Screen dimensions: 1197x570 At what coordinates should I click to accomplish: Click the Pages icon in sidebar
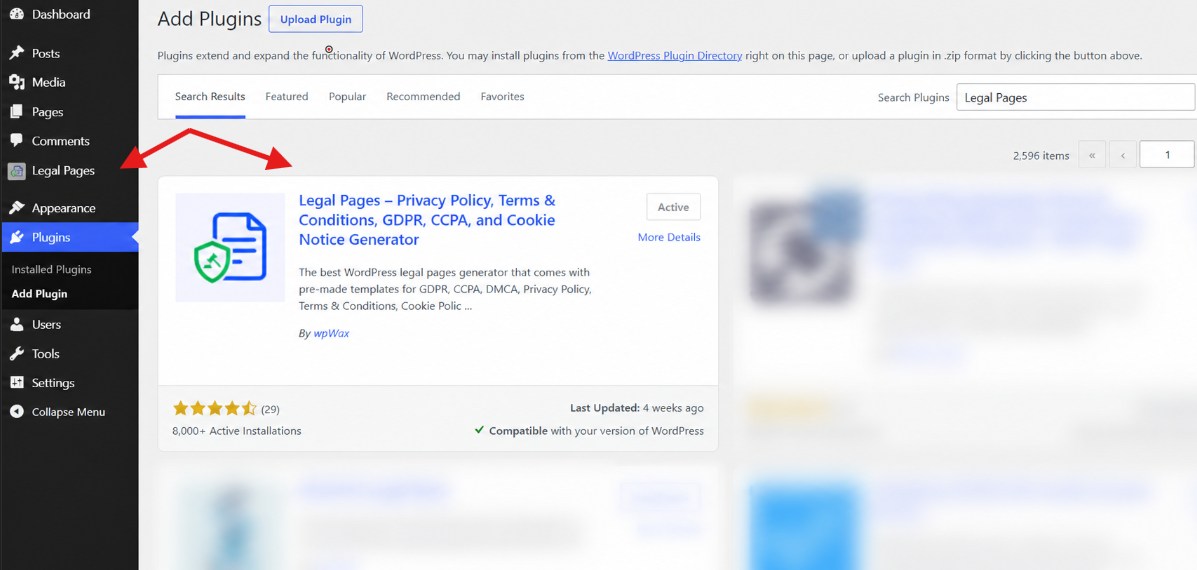(x=16, y=112)
